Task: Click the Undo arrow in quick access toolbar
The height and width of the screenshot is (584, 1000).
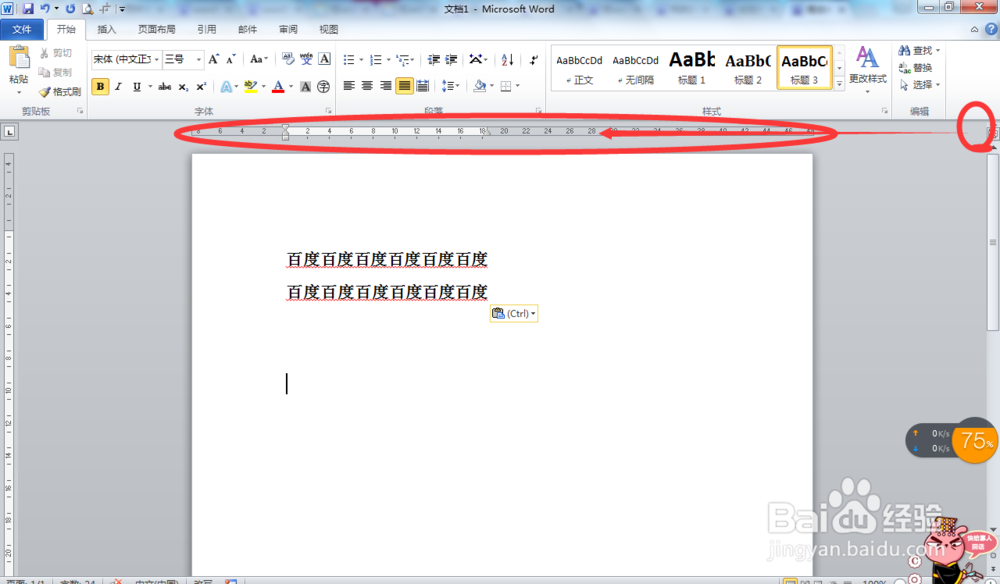Action: (45, 9)
